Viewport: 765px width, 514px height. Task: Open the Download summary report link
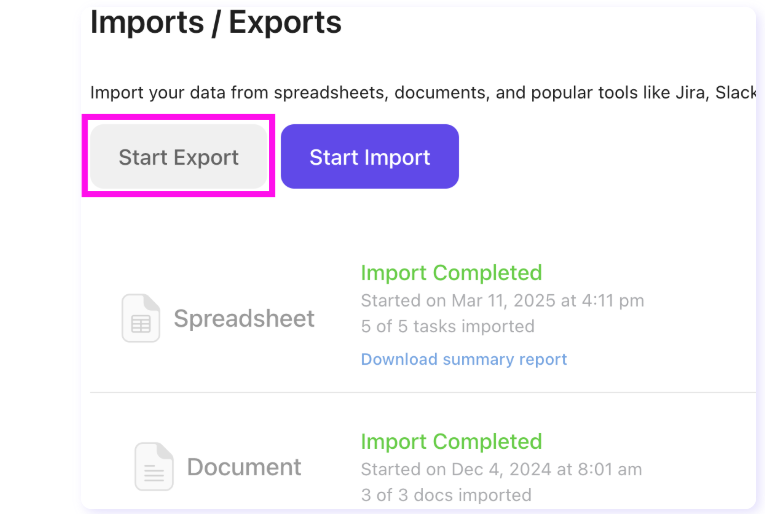click(x=464, y=359)
